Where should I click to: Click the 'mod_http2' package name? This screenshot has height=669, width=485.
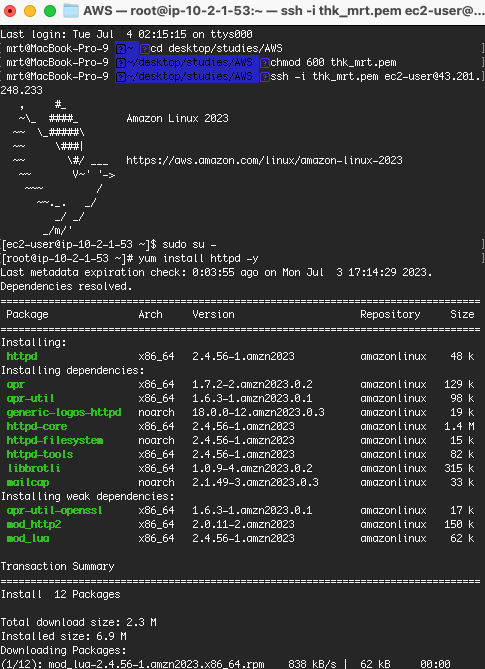(x=34, y=524)
